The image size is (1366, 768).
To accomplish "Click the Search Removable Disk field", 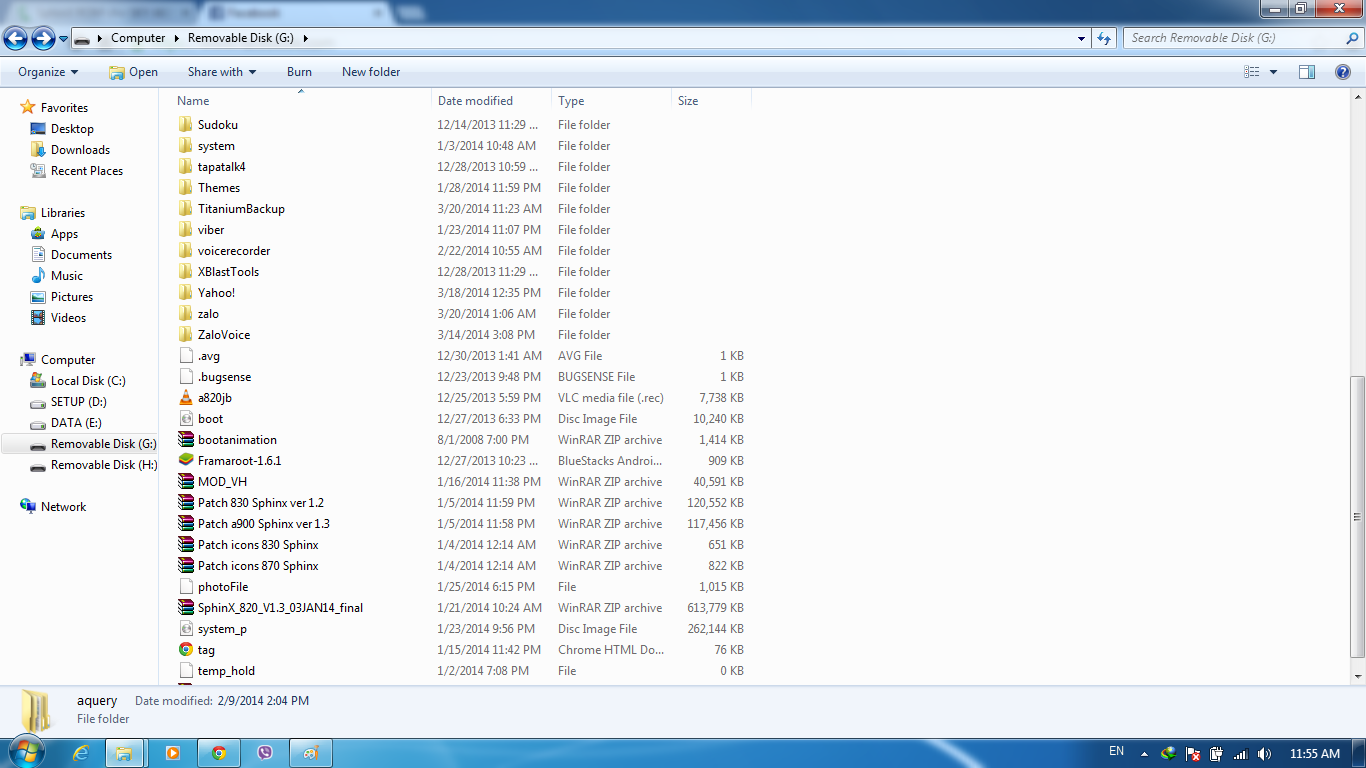I will click(x=1235, y=38).
